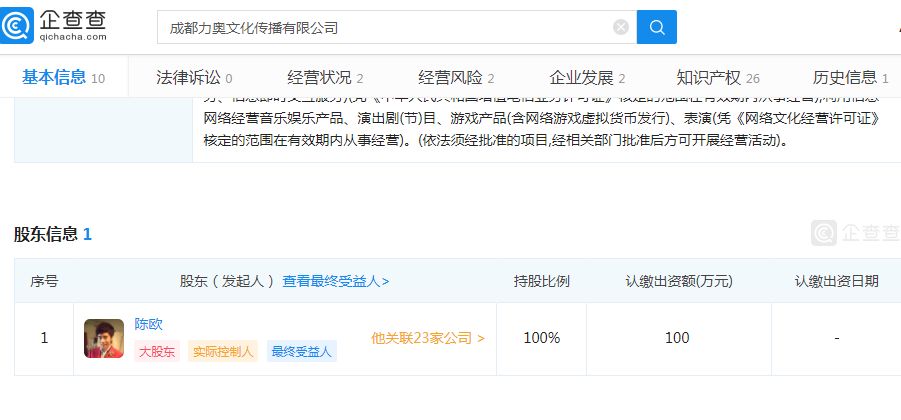Click the 实际控制人 tag
The image size is (901, 420).
tap(223, 352)
